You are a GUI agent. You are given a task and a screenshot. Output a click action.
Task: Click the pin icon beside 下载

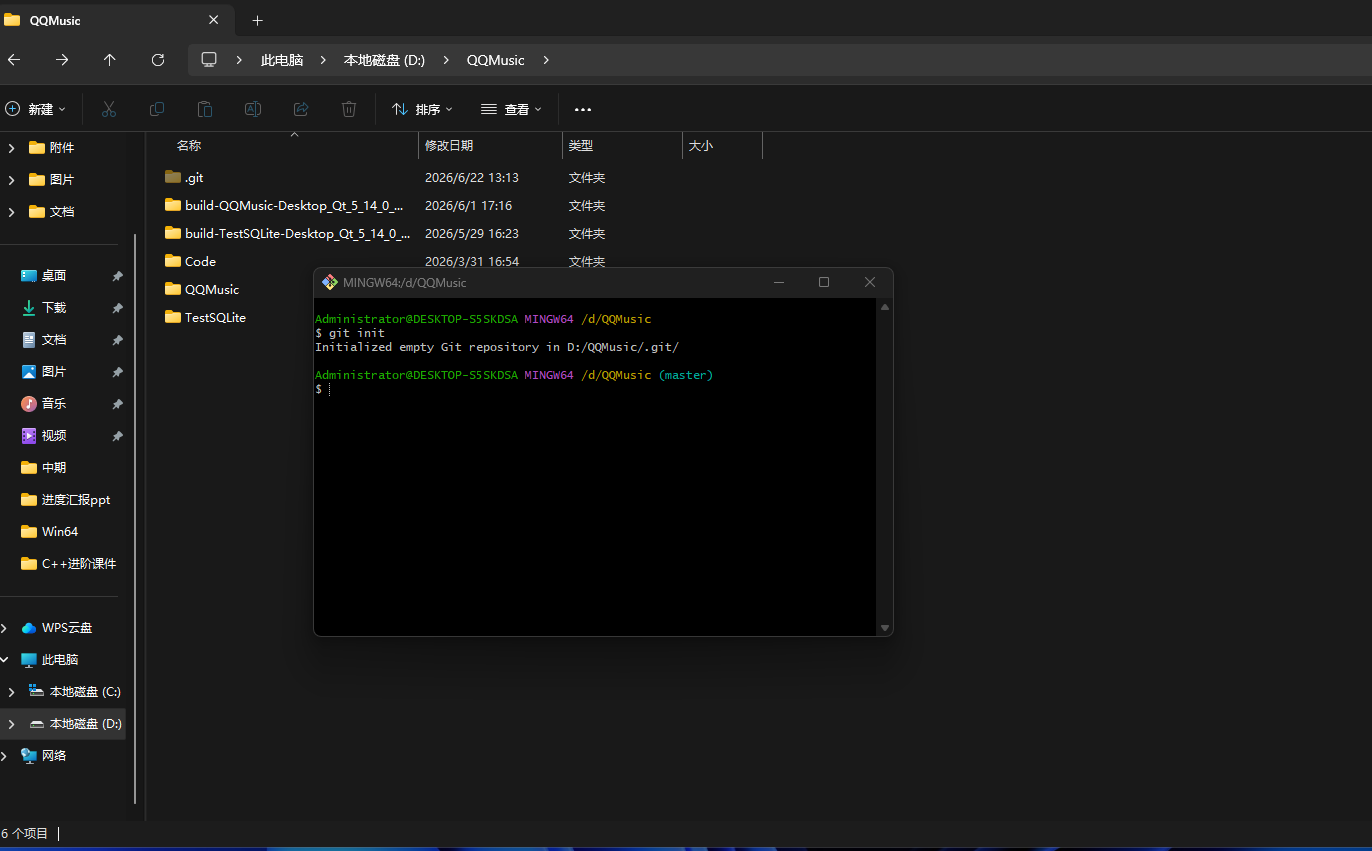pos(117,308)
